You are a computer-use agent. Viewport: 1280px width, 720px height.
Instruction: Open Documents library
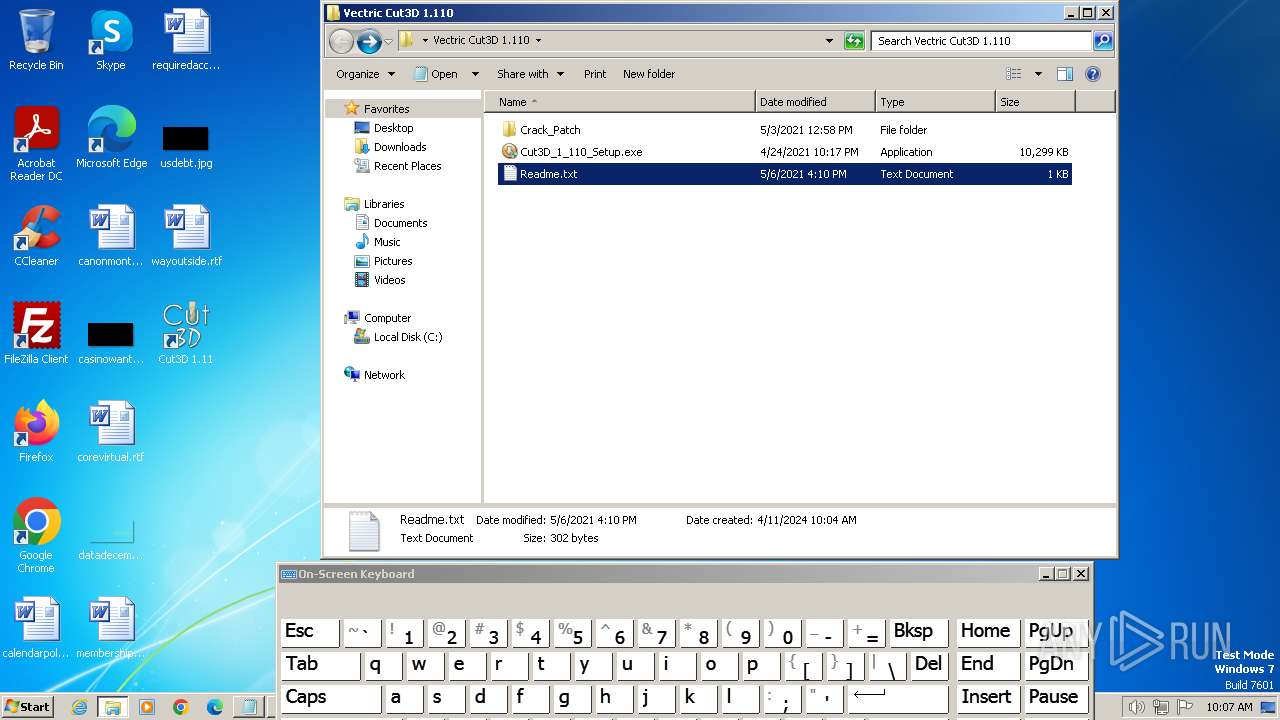click(400, 223)
